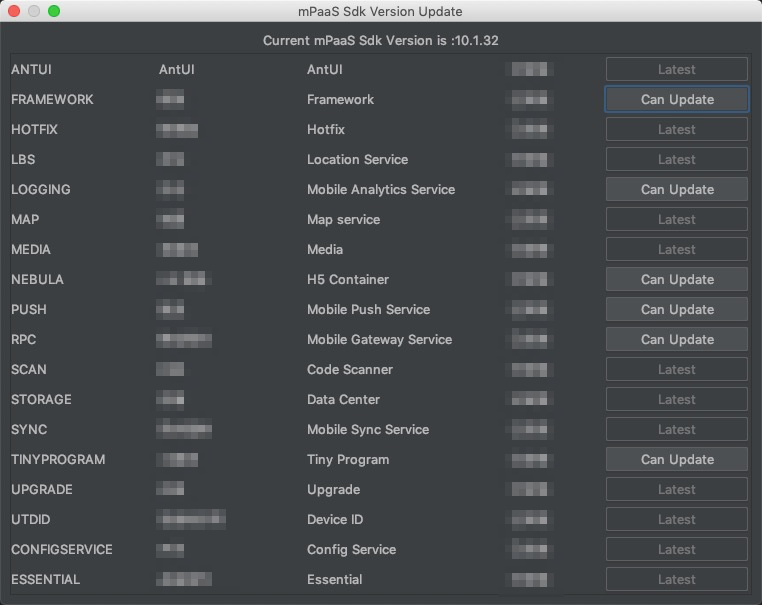Select the UTDID label
The height and width of the screenshot is (605, 762).
(31, 519)
